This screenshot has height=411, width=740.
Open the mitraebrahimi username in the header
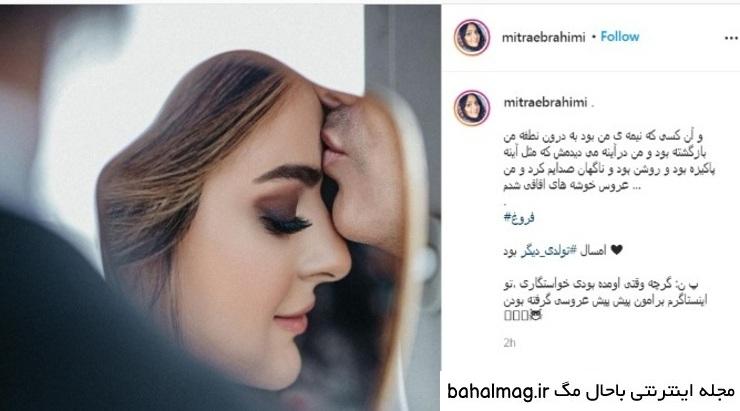click(544, 37)
